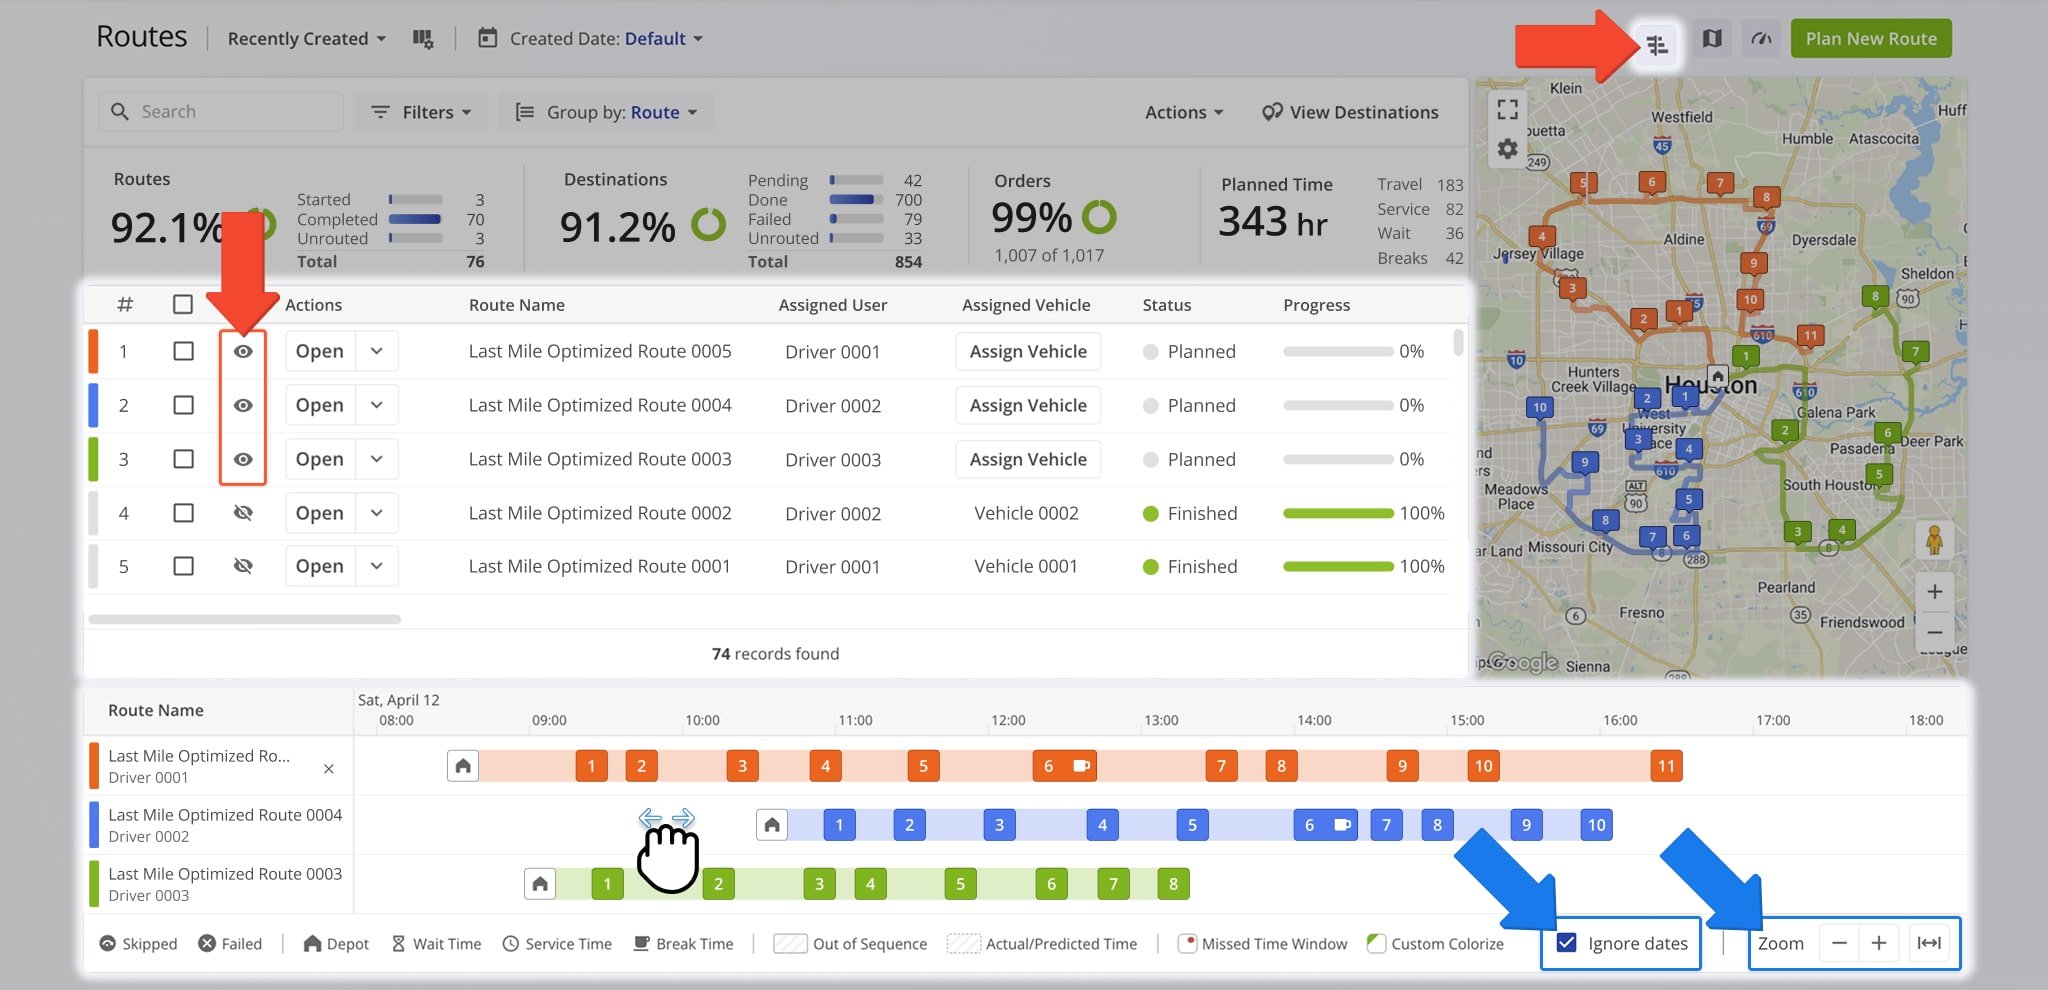The height and width of the screenshot is (990, 2048).
Task: Click the column settings icon near Recently Created
Action: pyautogui.click(x=423, y=39)
